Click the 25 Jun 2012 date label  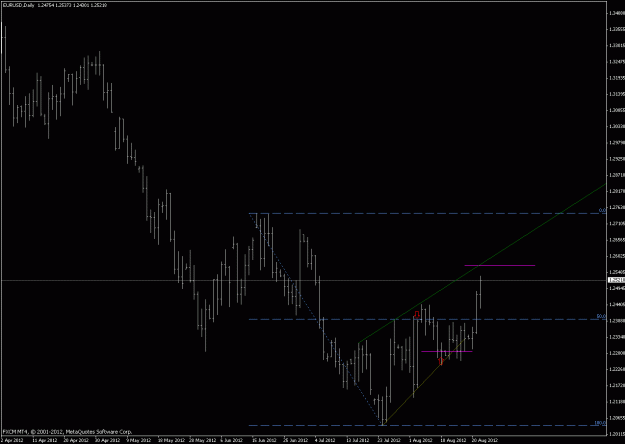pyautogui.click(x=295, y=440)
